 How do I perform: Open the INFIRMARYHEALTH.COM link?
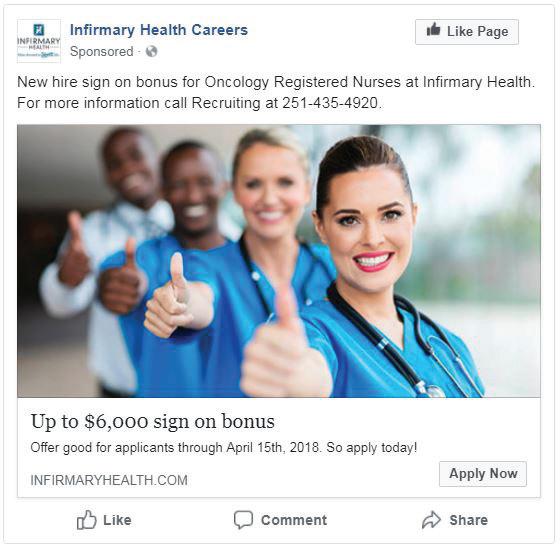pyautogui.click(x=109, y=480)
